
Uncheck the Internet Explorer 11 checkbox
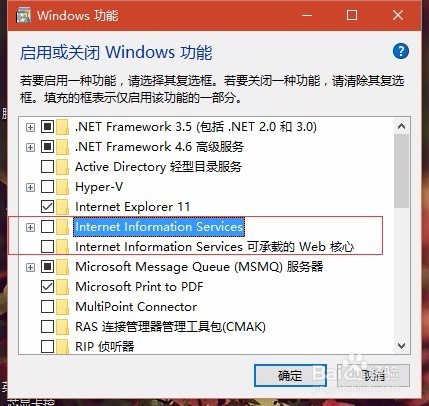click(x=47, y=207)
